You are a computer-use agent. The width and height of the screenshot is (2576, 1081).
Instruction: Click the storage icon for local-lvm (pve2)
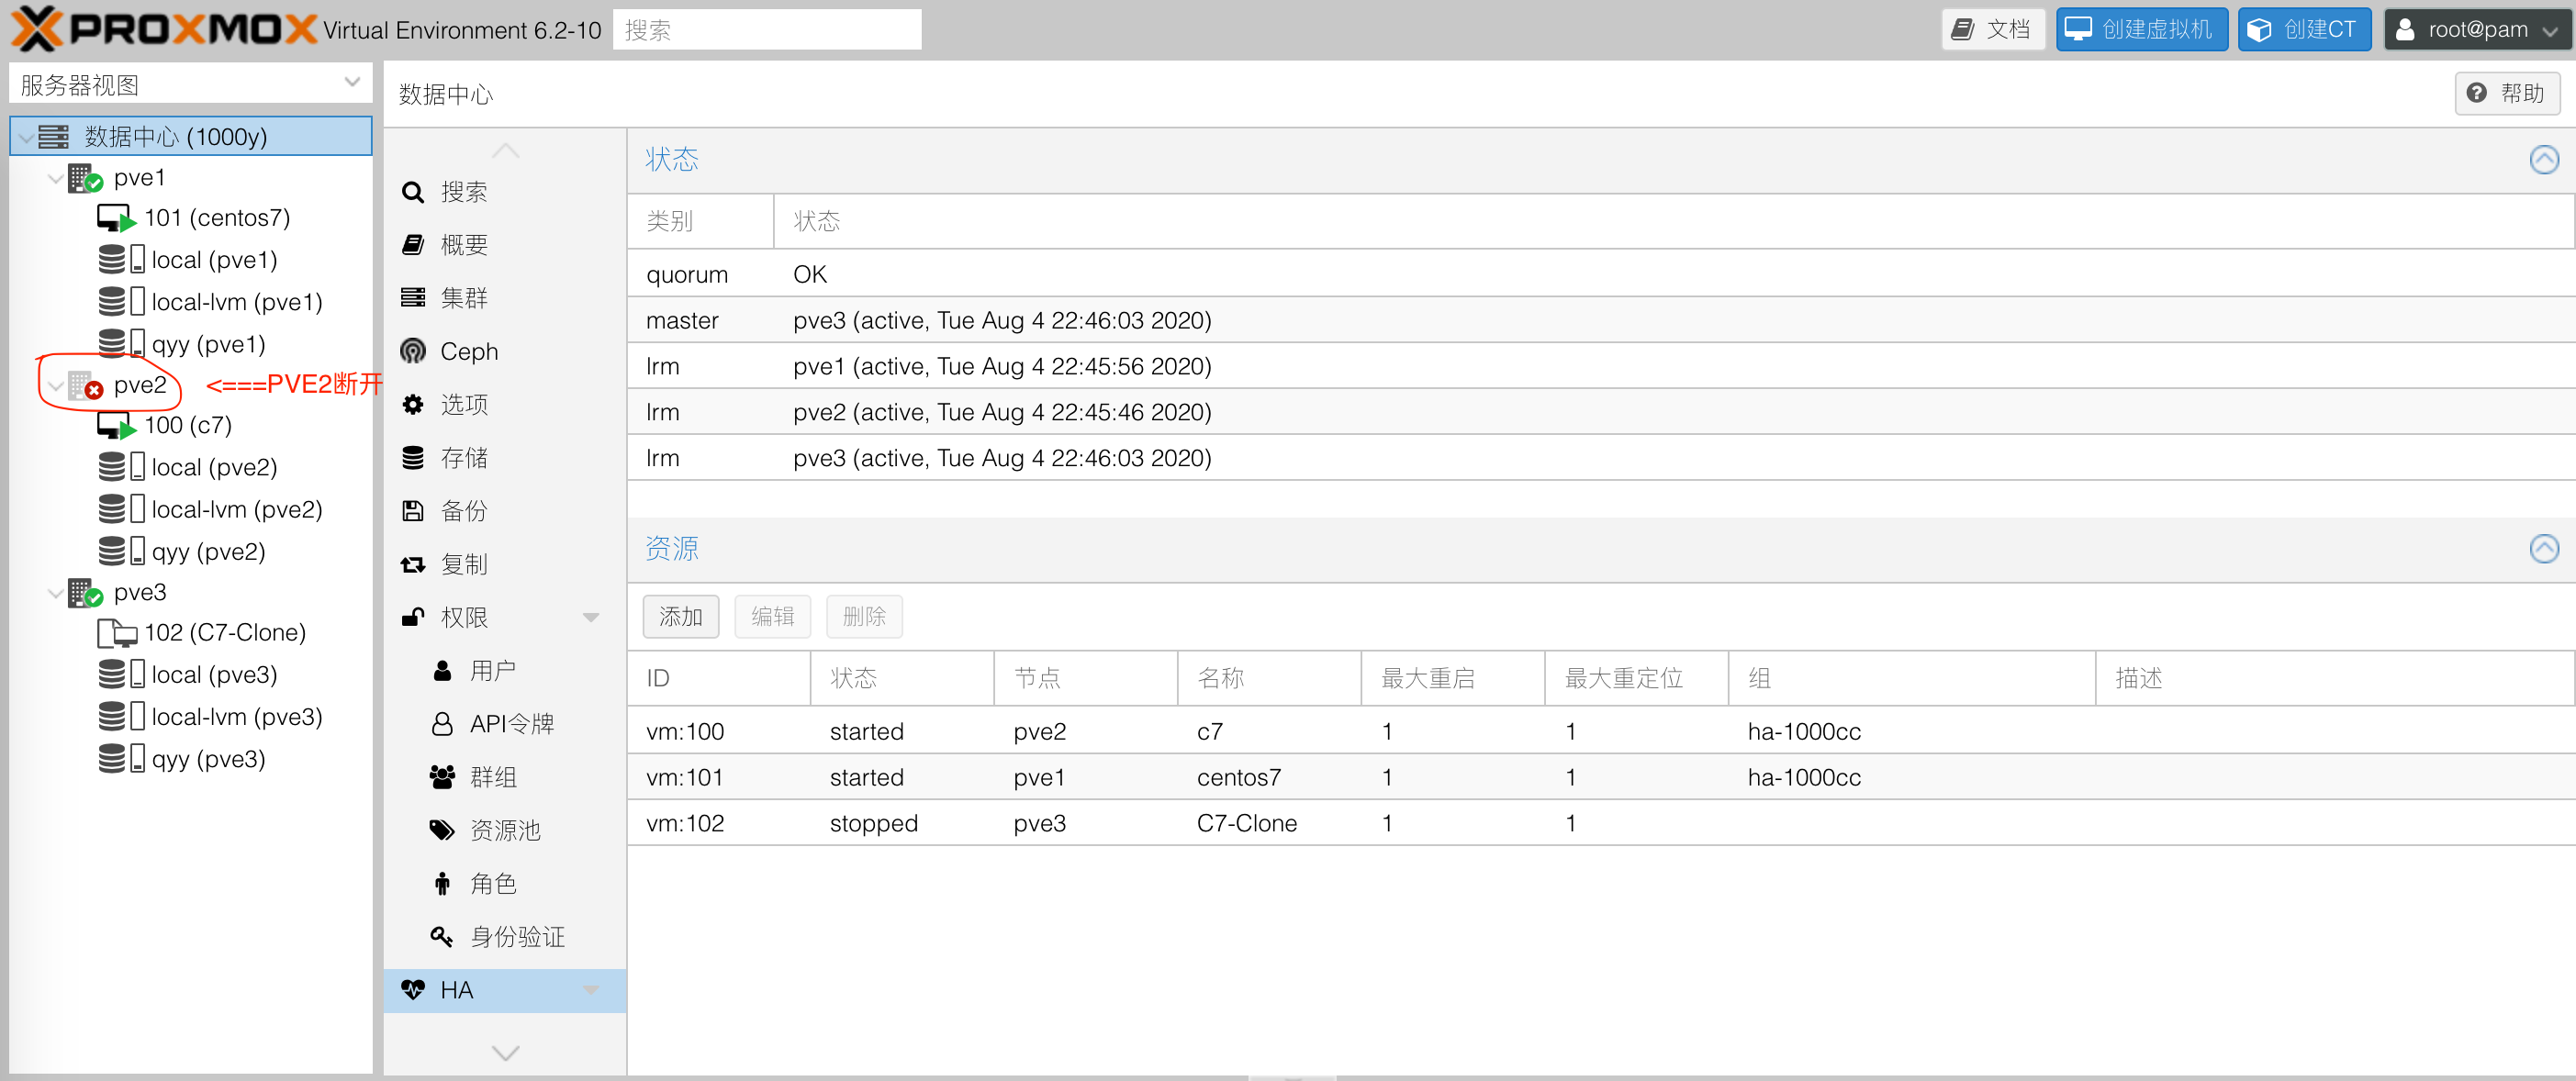tap(122, 509)
